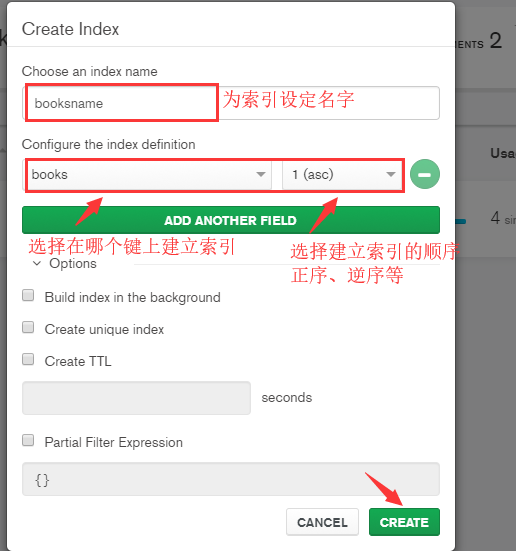Click the TTL seconds input box
Image resolution: width=516 pixels, height=551 pixels.
click(x=136, y=398)
